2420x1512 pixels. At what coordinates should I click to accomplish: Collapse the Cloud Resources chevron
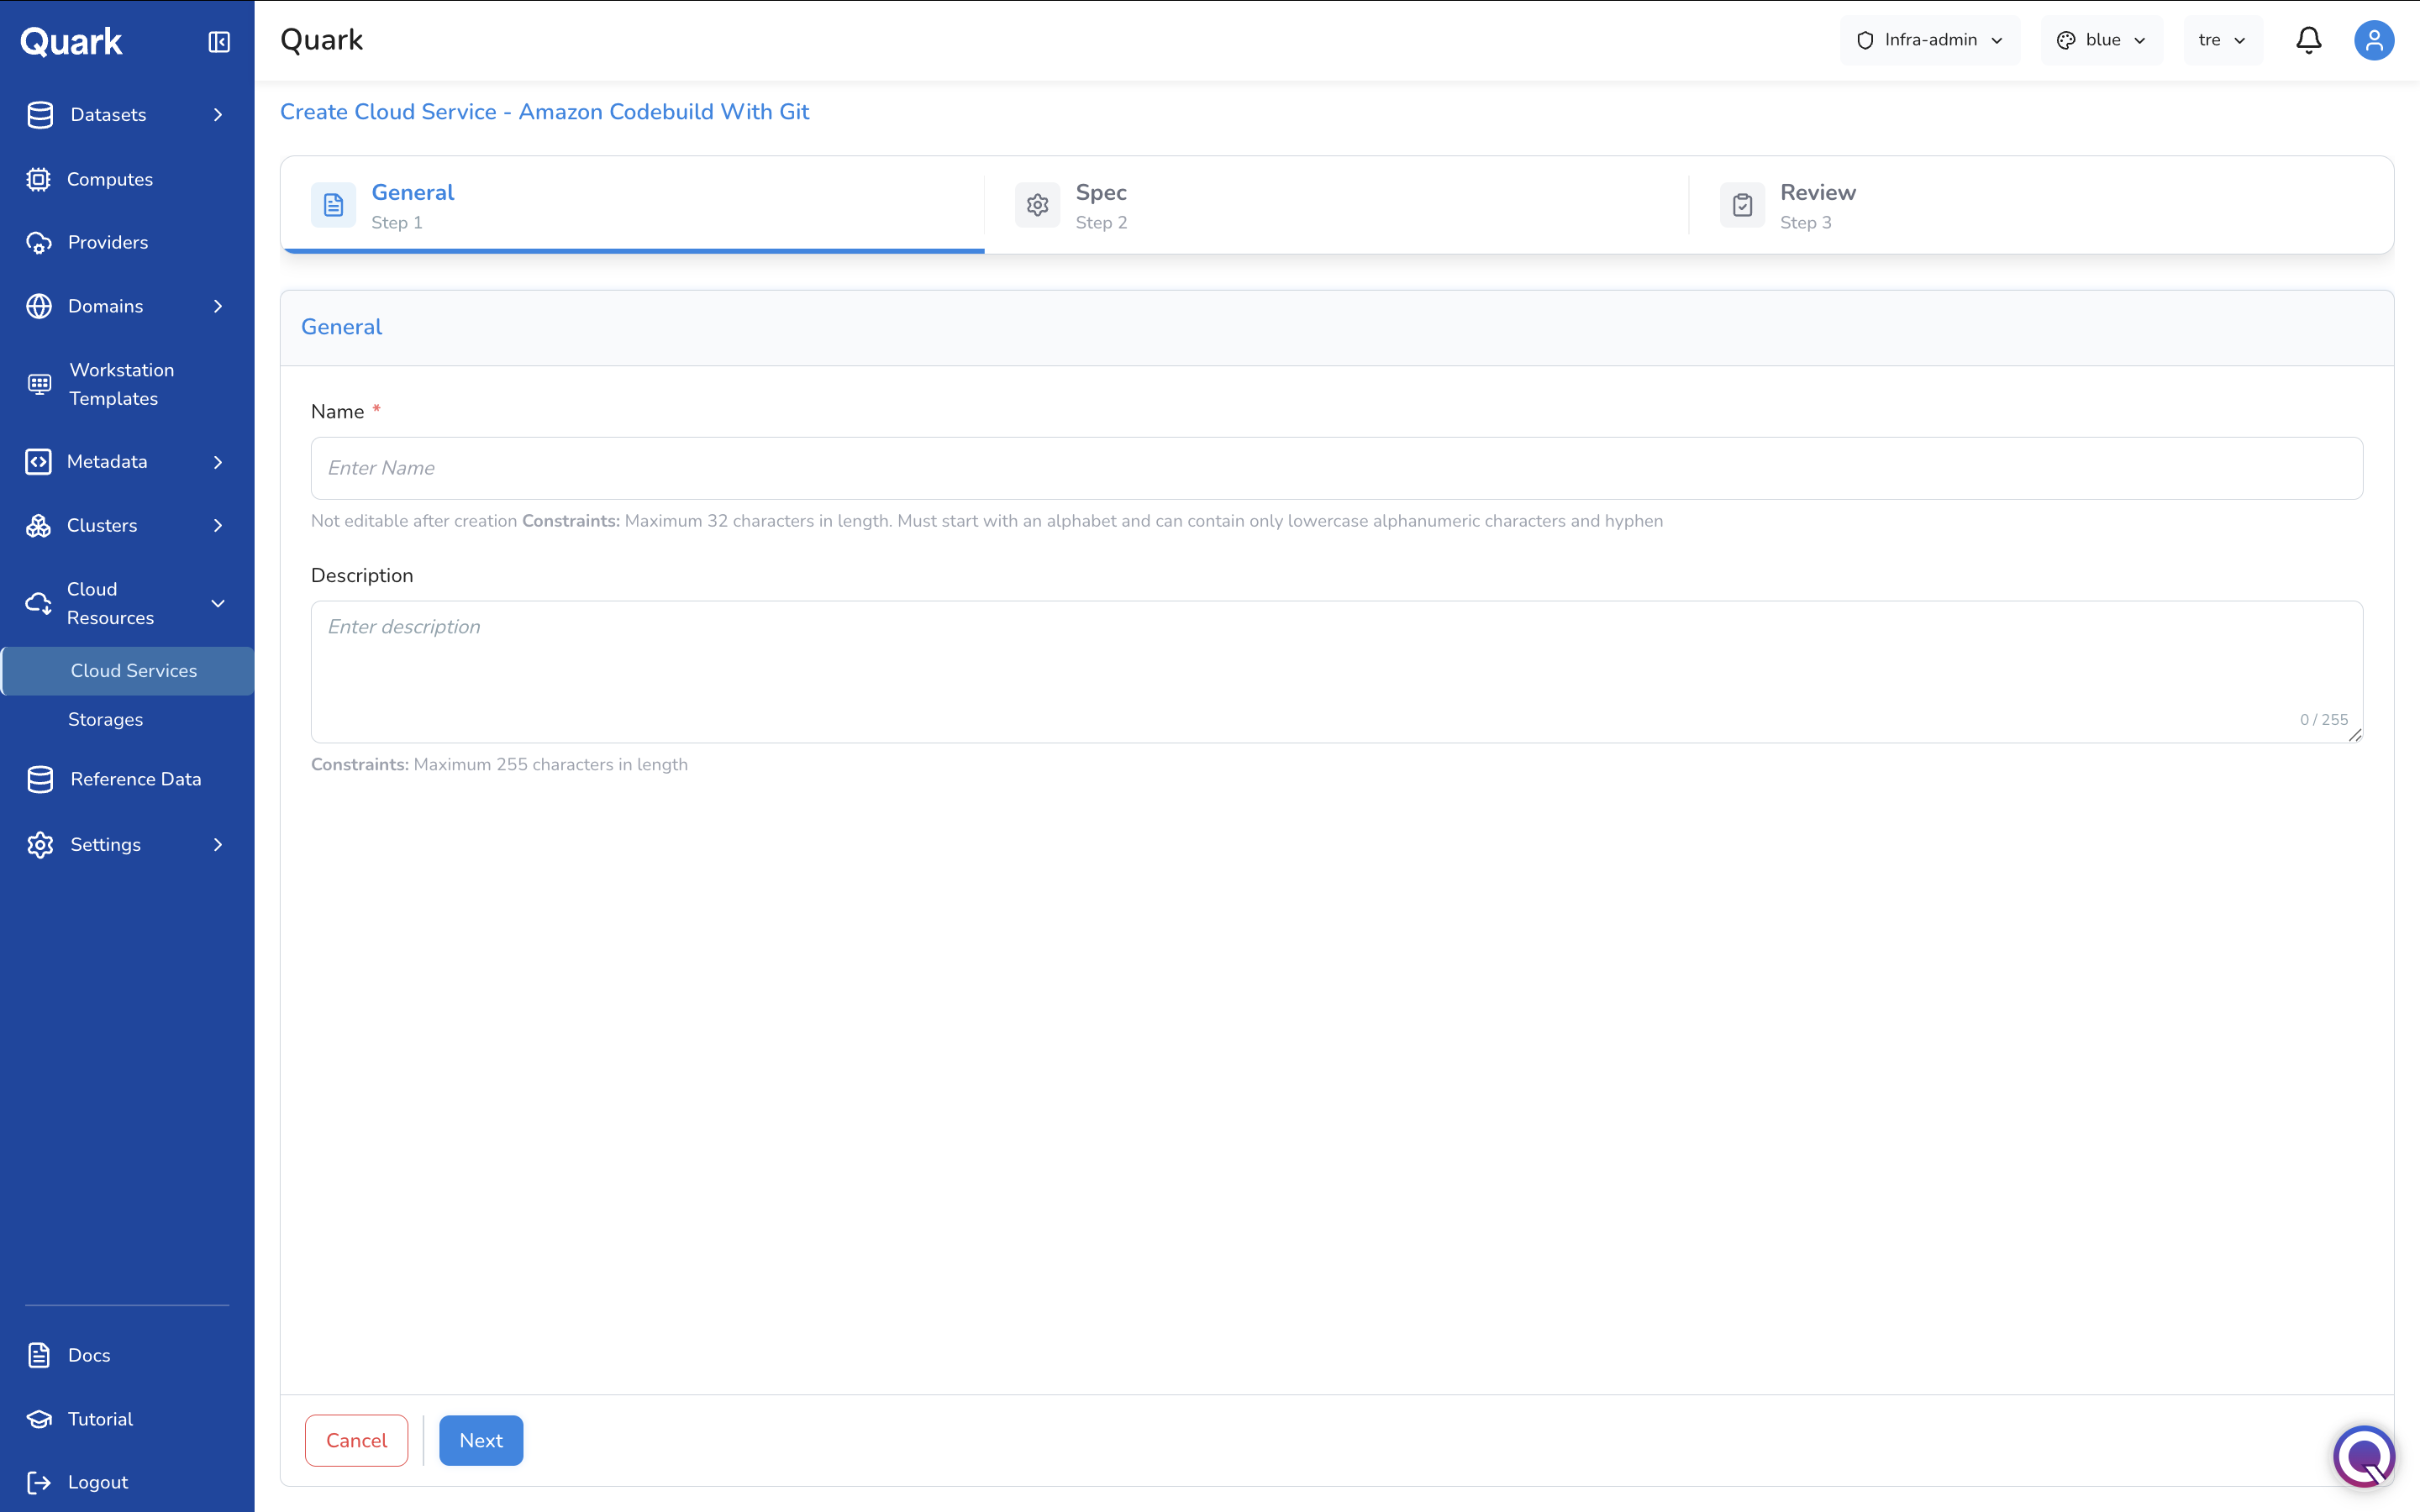point(218,603)
